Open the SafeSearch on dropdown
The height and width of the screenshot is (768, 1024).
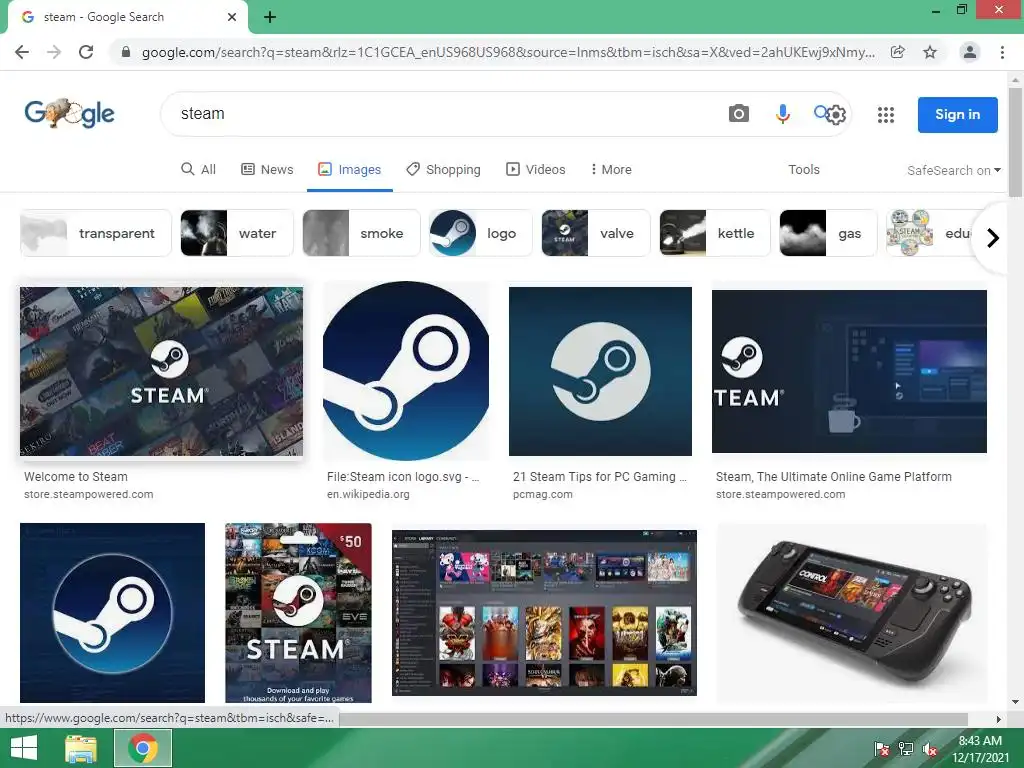coord(953,170)
